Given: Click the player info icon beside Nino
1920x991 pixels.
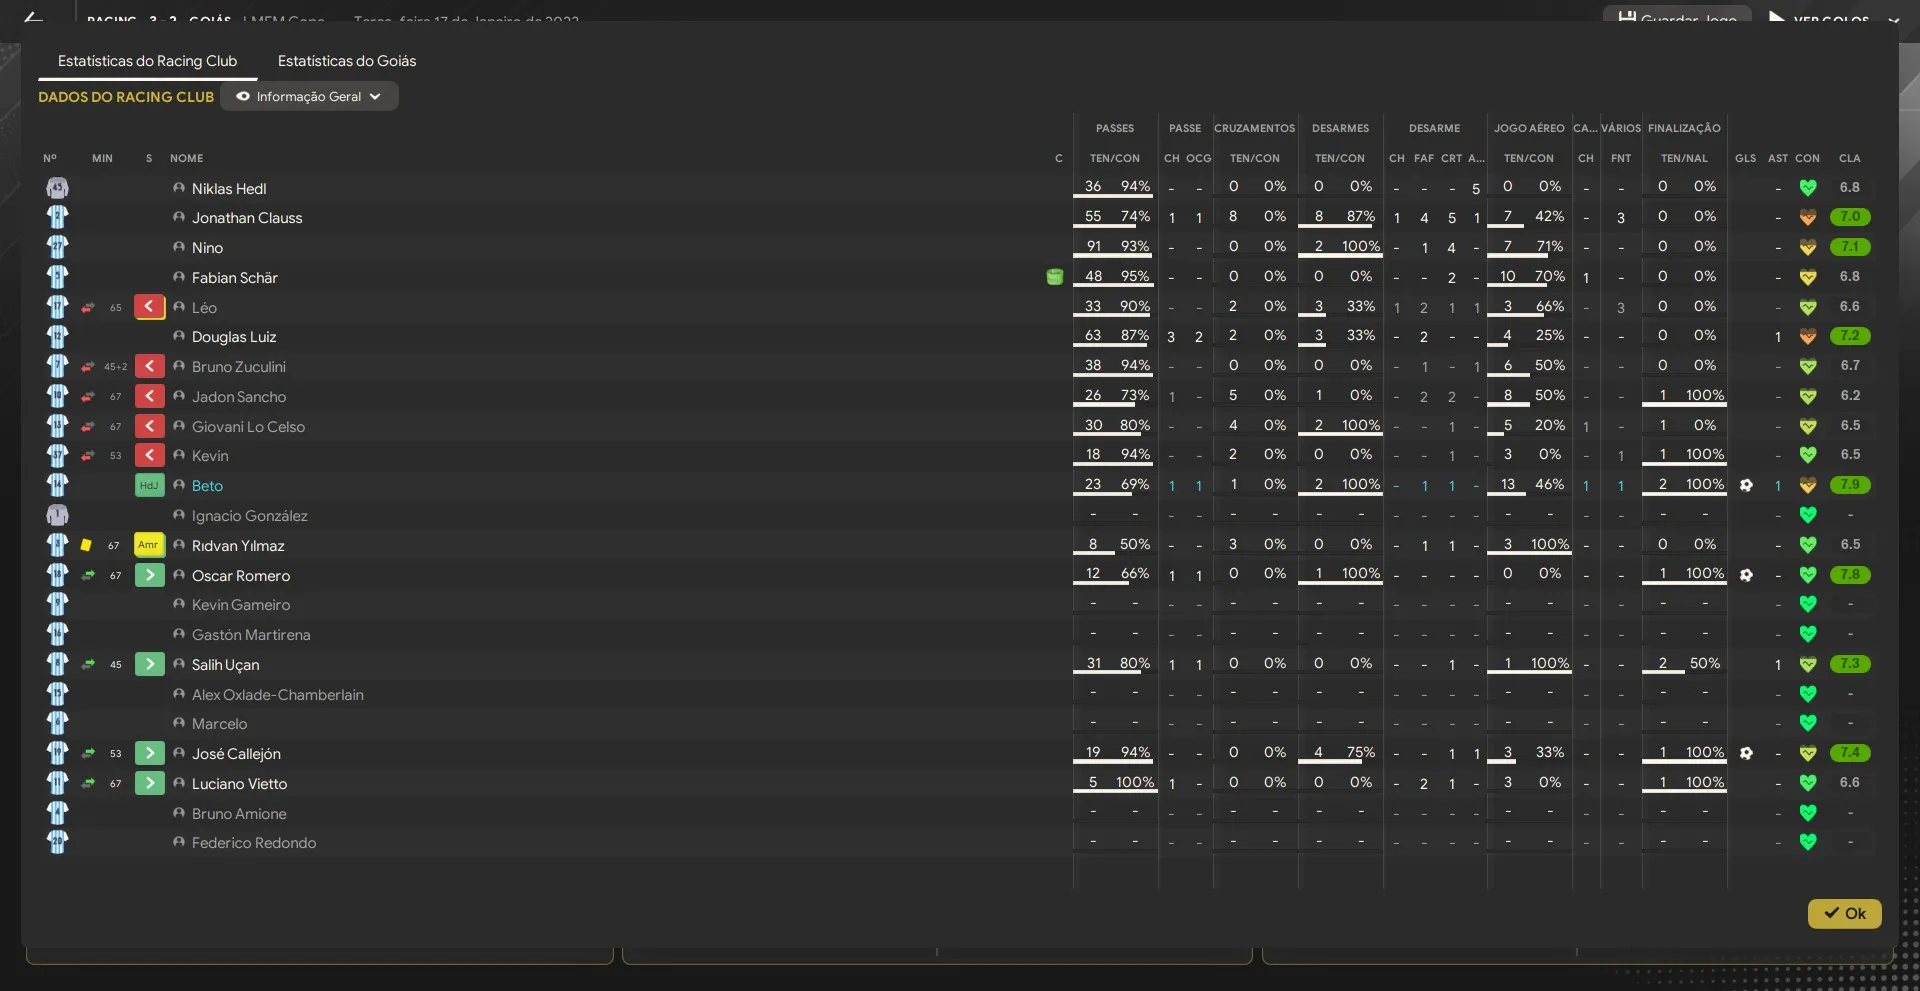Looking at the screenshot, I should [x=179, y=247].
